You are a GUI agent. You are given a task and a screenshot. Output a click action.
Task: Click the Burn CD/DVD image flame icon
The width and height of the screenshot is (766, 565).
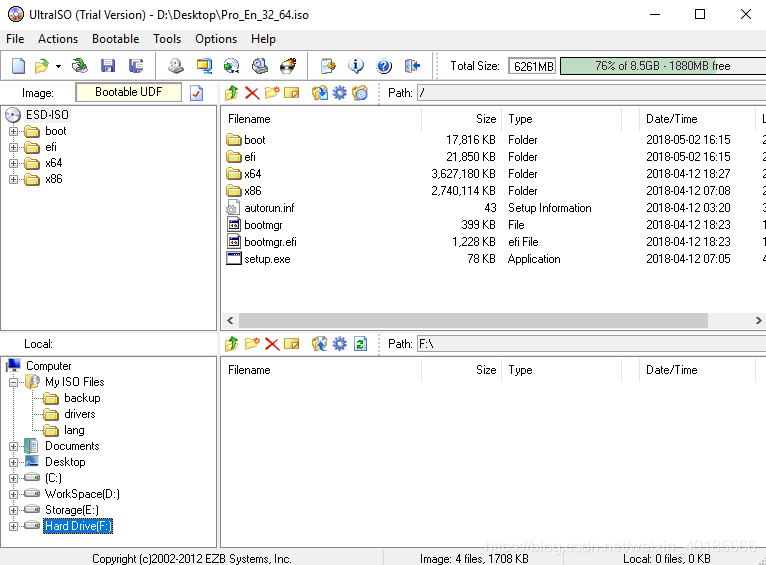(x=288, y=65)
